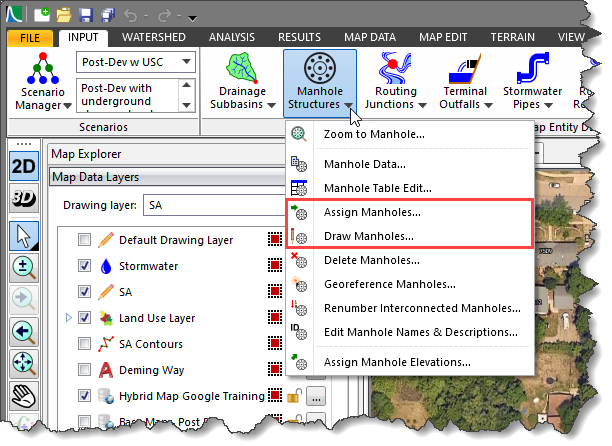Select the pan hand tool

click(24, 396)
